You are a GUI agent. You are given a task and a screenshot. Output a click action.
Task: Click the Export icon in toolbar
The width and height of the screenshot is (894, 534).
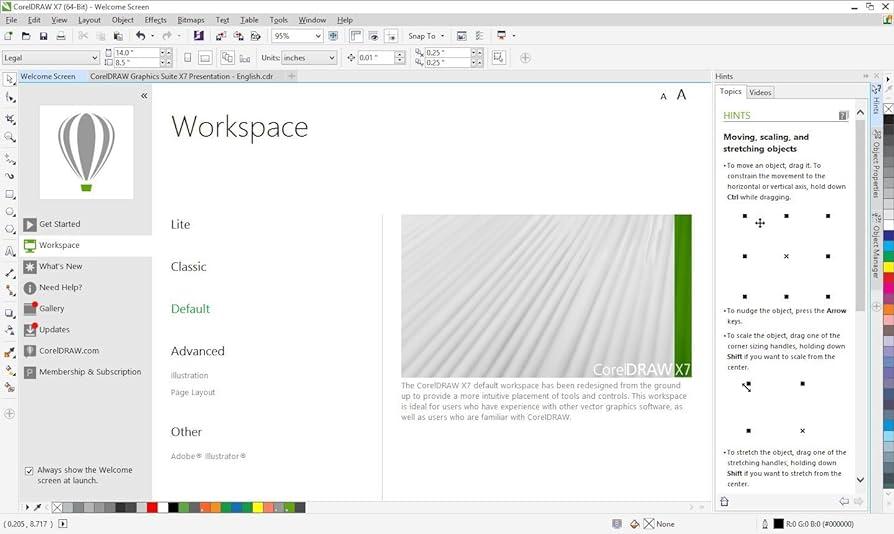pos(238,36)
